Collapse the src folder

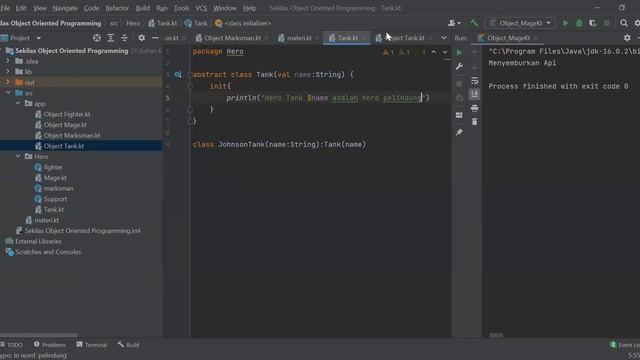click(x=8, y=93)
